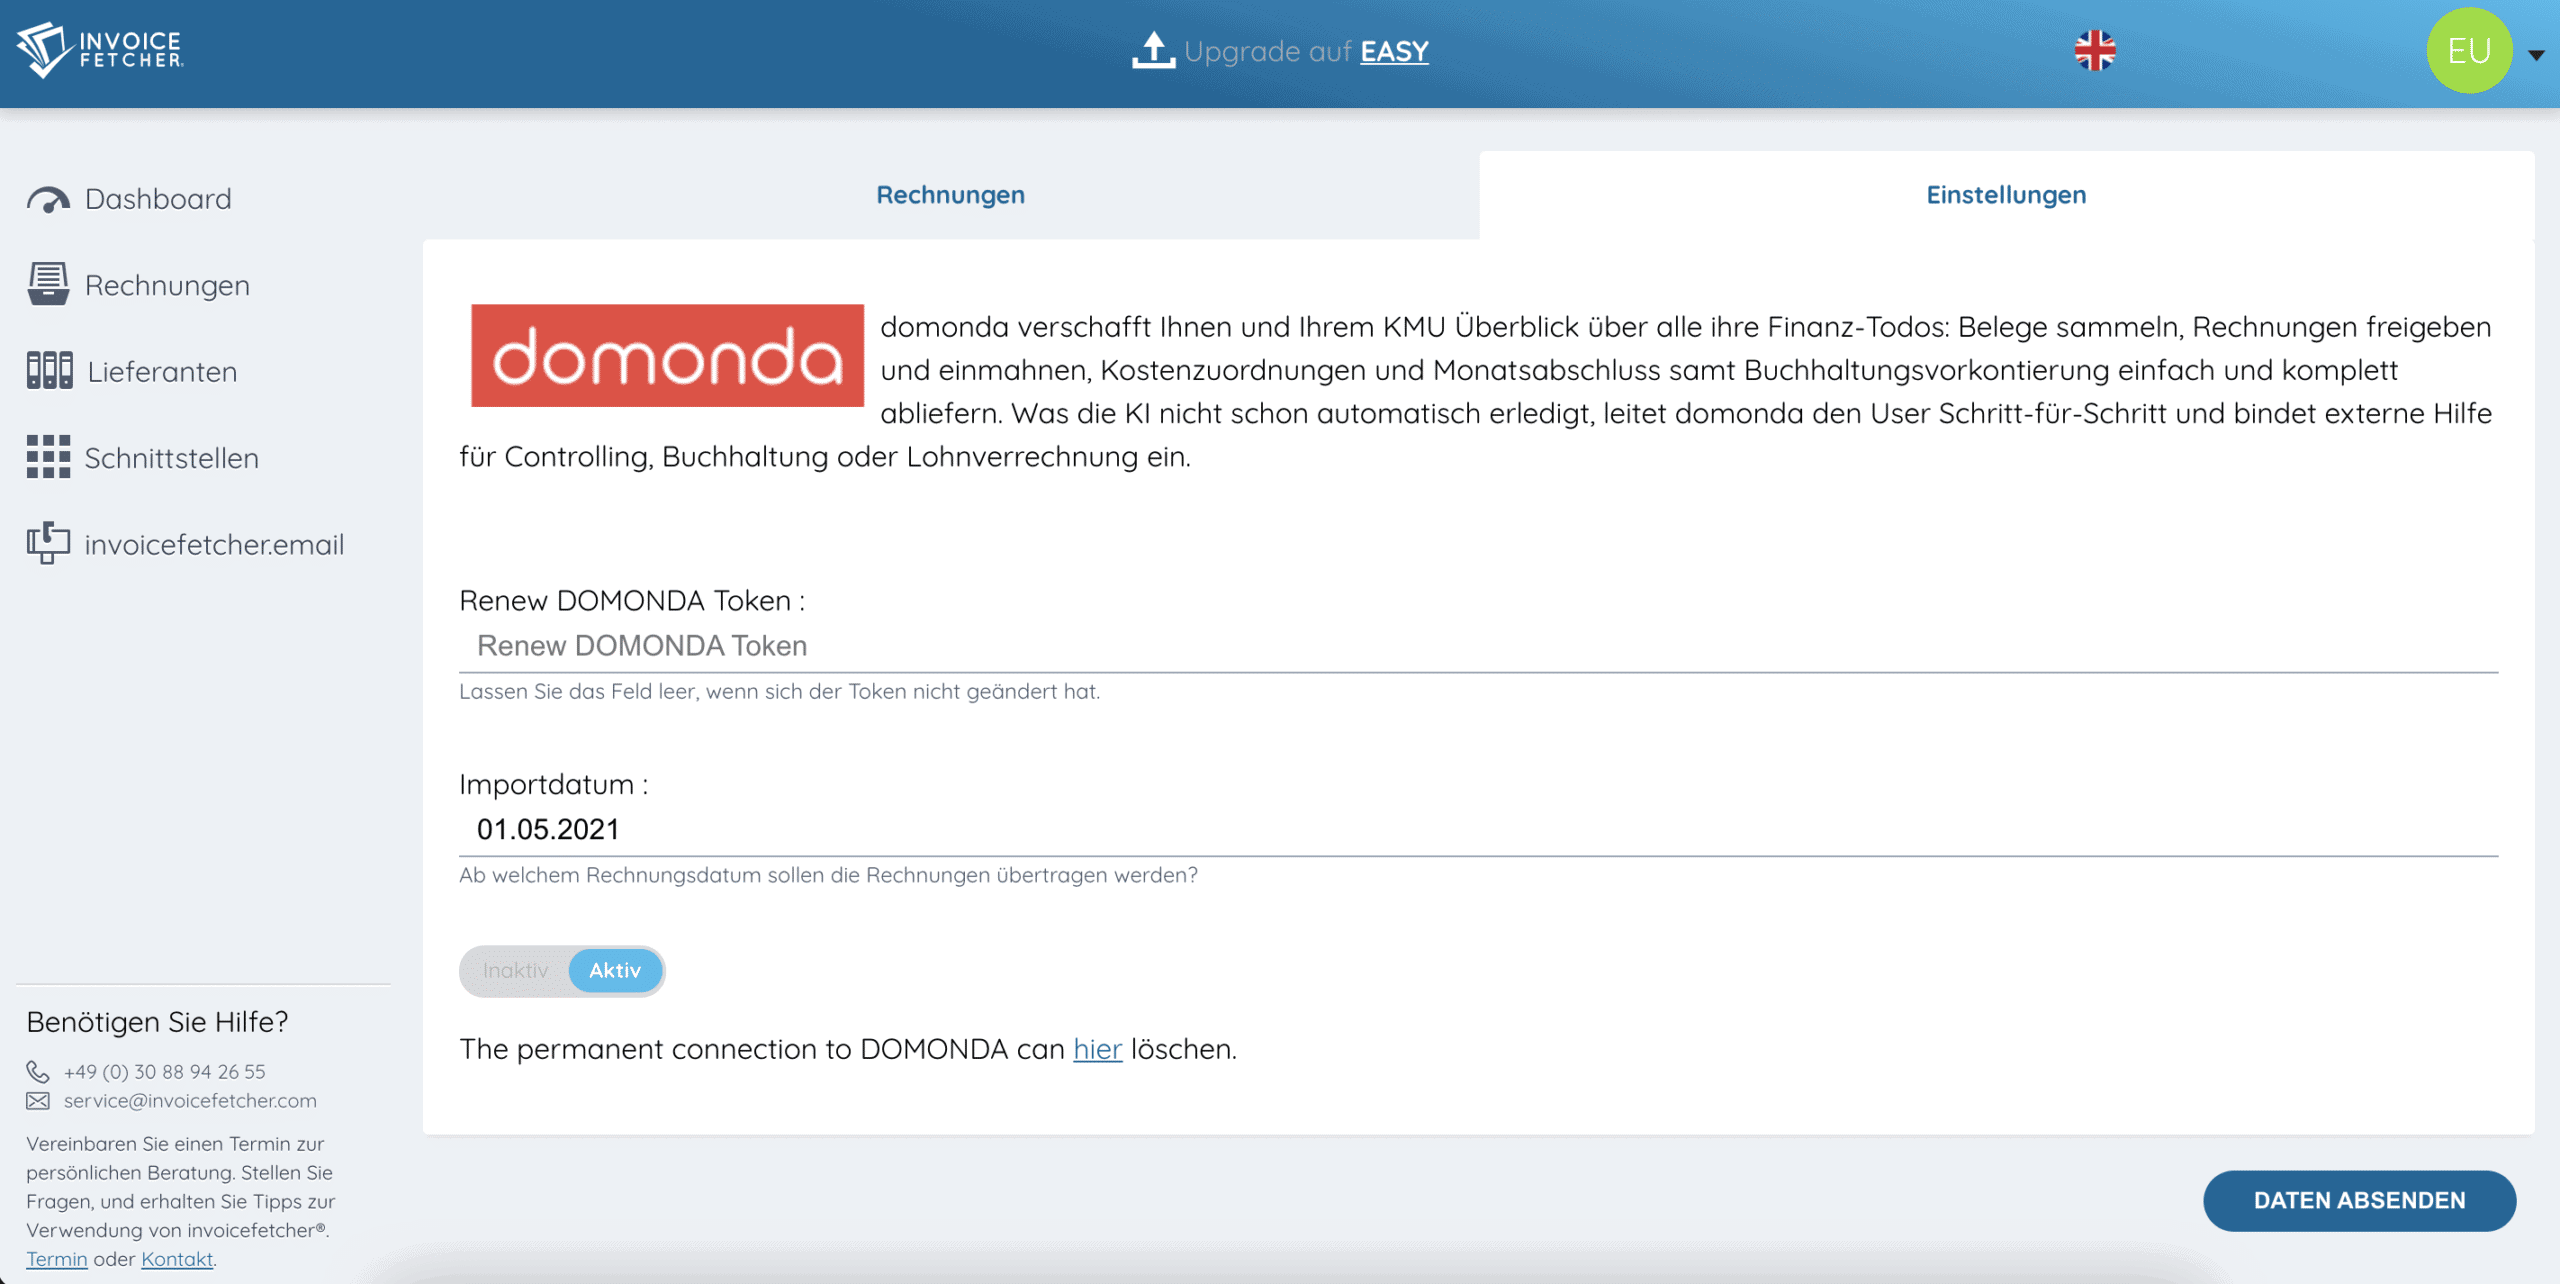Click the phone number +49 (0) 30 88 94 26 55
Viewport: 2560px width, 1284px height.
pos(165,1072)
